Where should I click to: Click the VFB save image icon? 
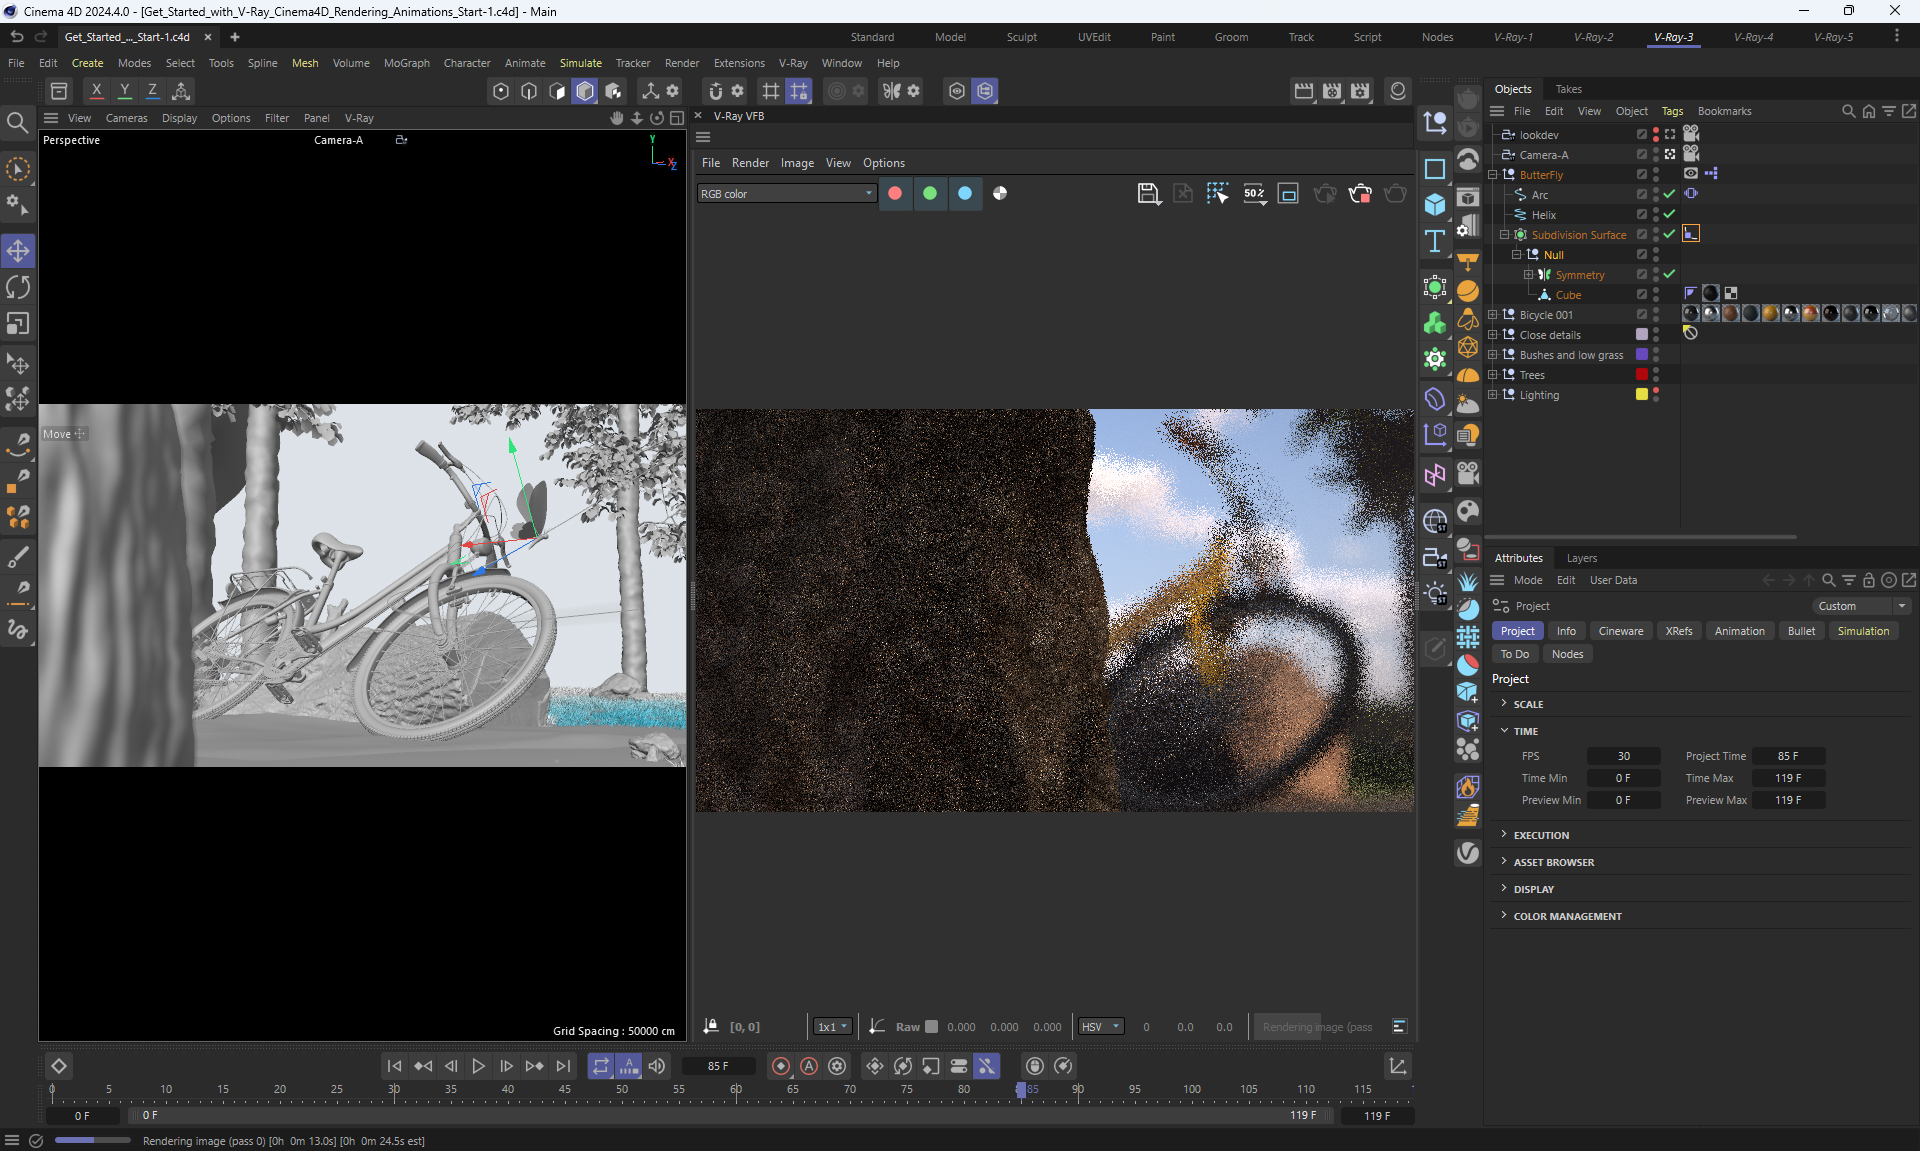click(x=1148, y=193)
